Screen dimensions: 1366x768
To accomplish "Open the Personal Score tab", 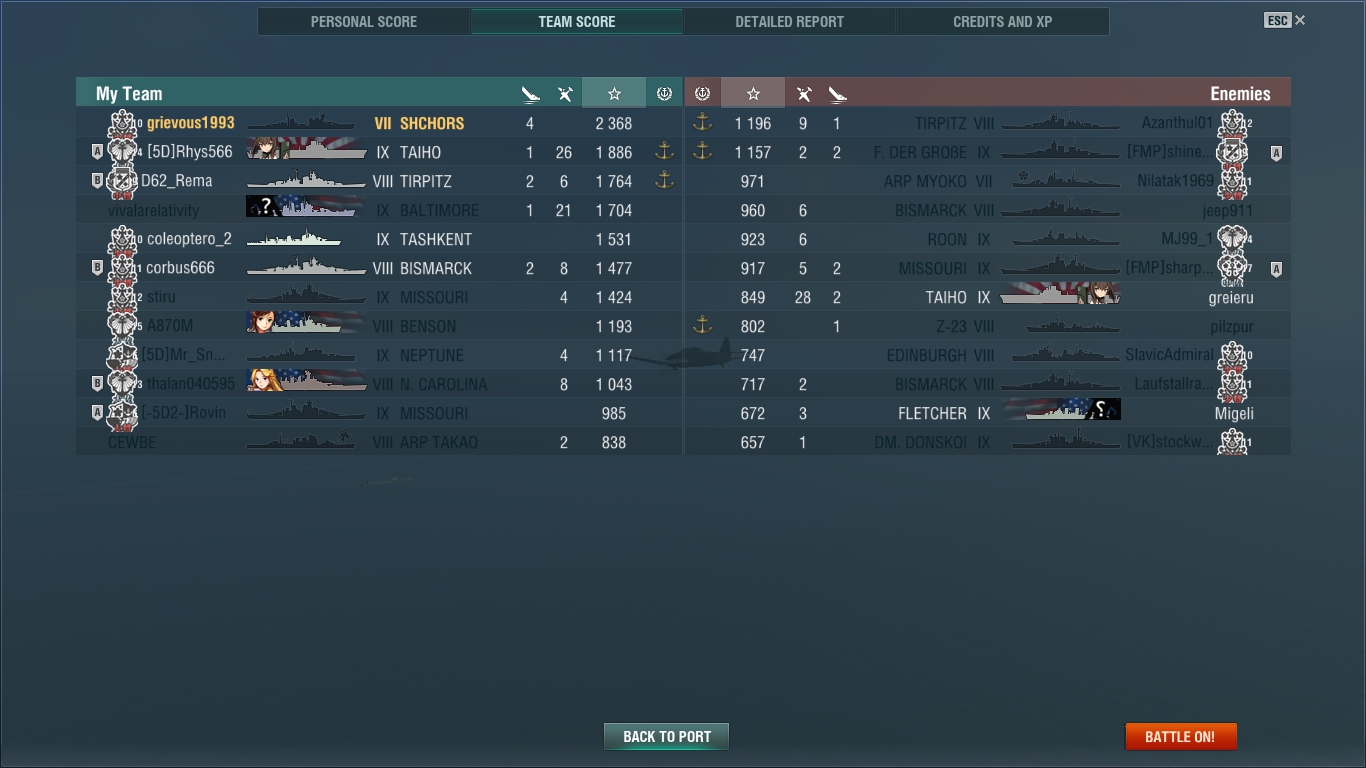I will coord(364,21).
